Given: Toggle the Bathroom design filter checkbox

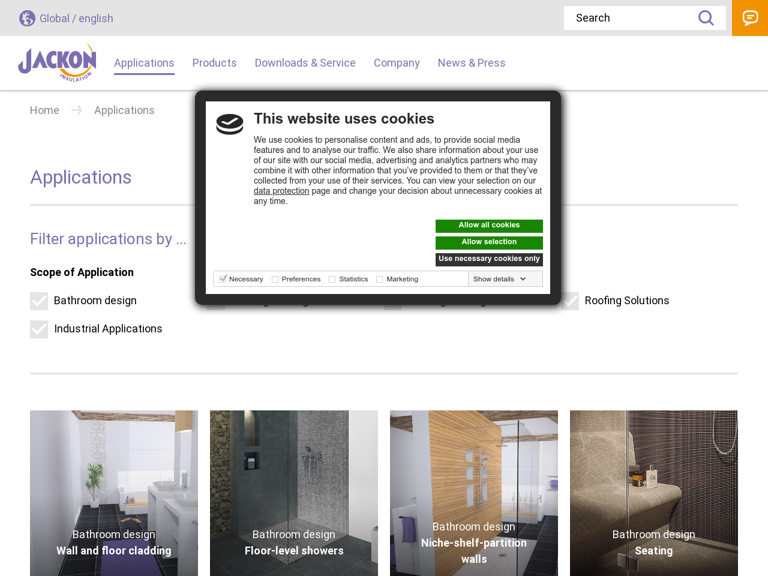Looking at the screenshot, I should coord(39,301).
